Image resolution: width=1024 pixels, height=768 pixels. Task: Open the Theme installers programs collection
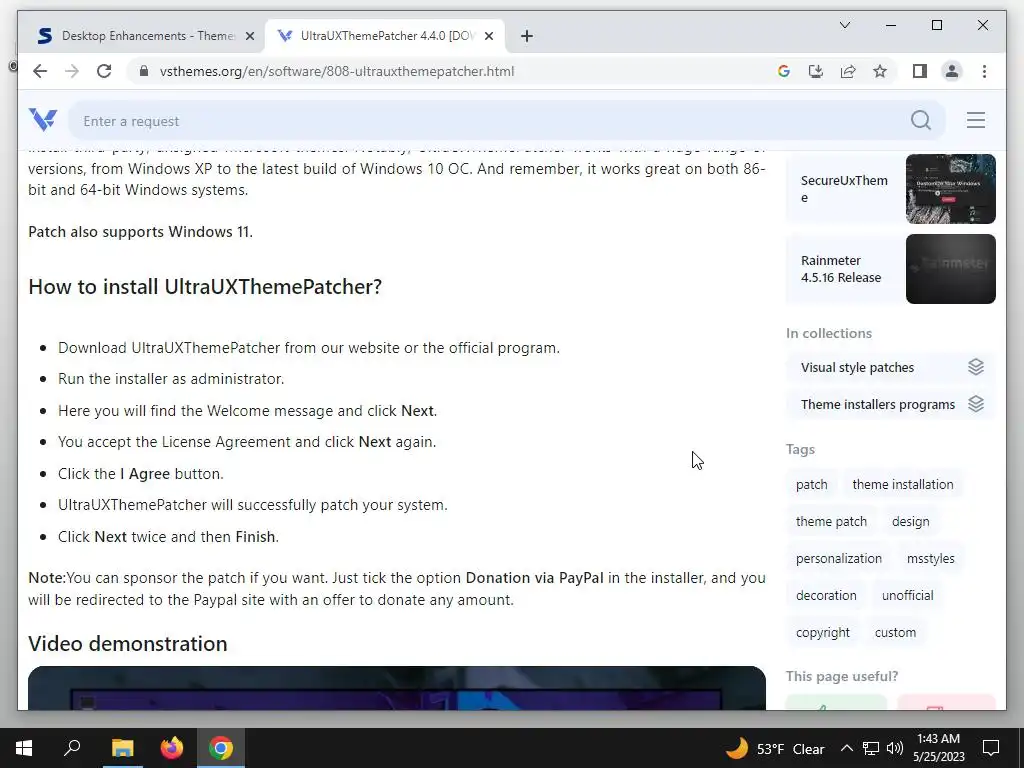tap(891, 404)
